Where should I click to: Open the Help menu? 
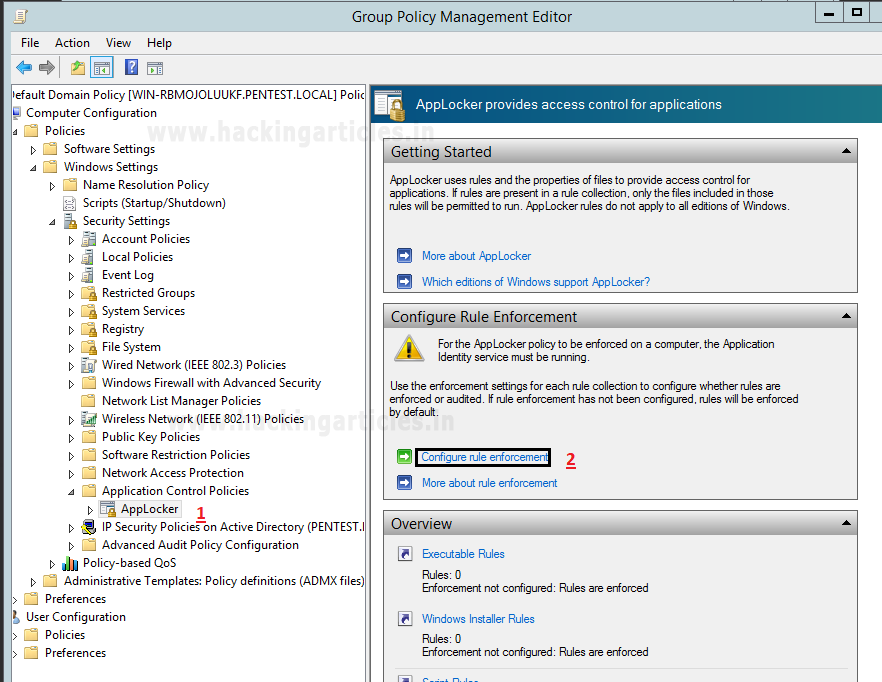159,43
